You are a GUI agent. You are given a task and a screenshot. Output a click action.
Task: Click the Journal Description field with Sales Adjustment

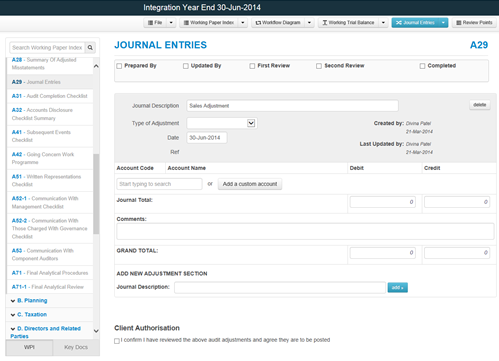point(292,106)
